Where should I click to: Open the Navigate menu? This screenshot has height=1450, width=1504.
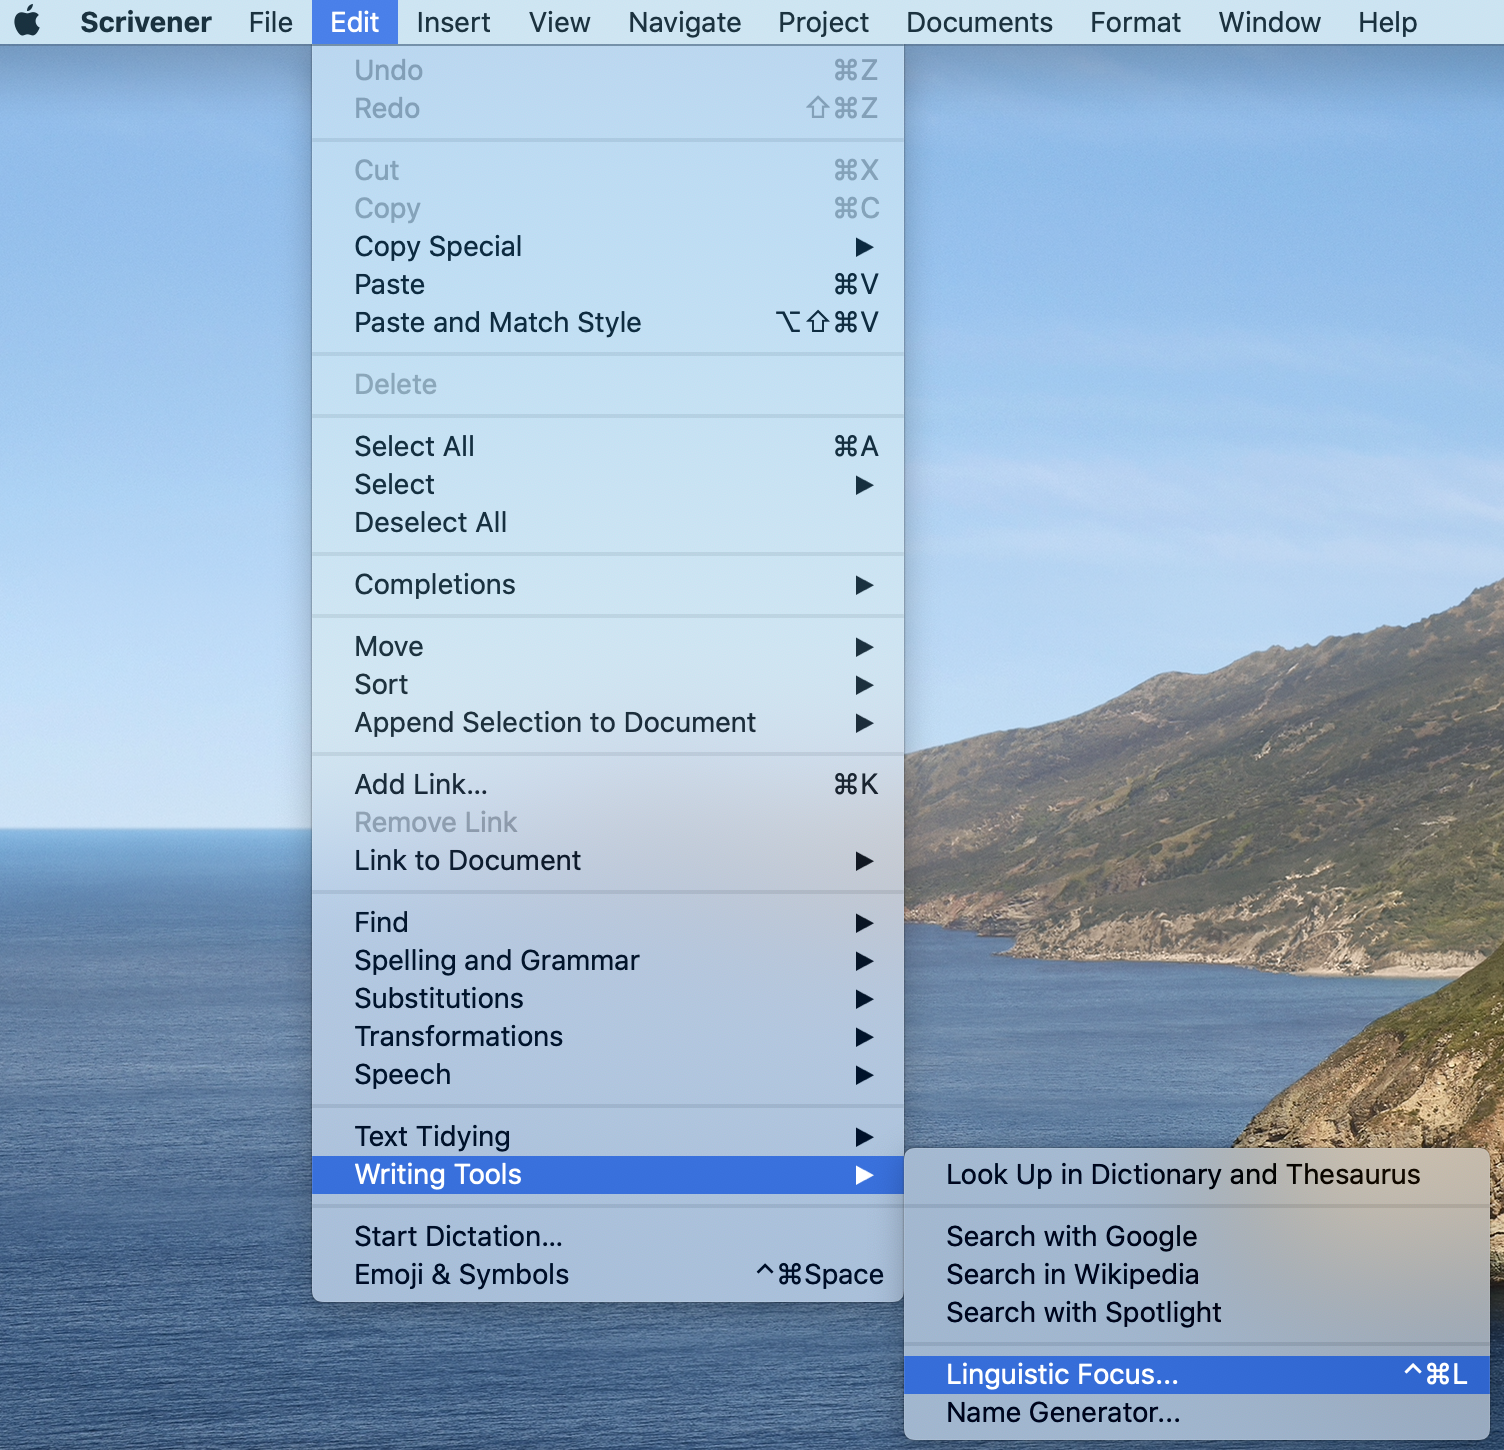coord(685,22)
